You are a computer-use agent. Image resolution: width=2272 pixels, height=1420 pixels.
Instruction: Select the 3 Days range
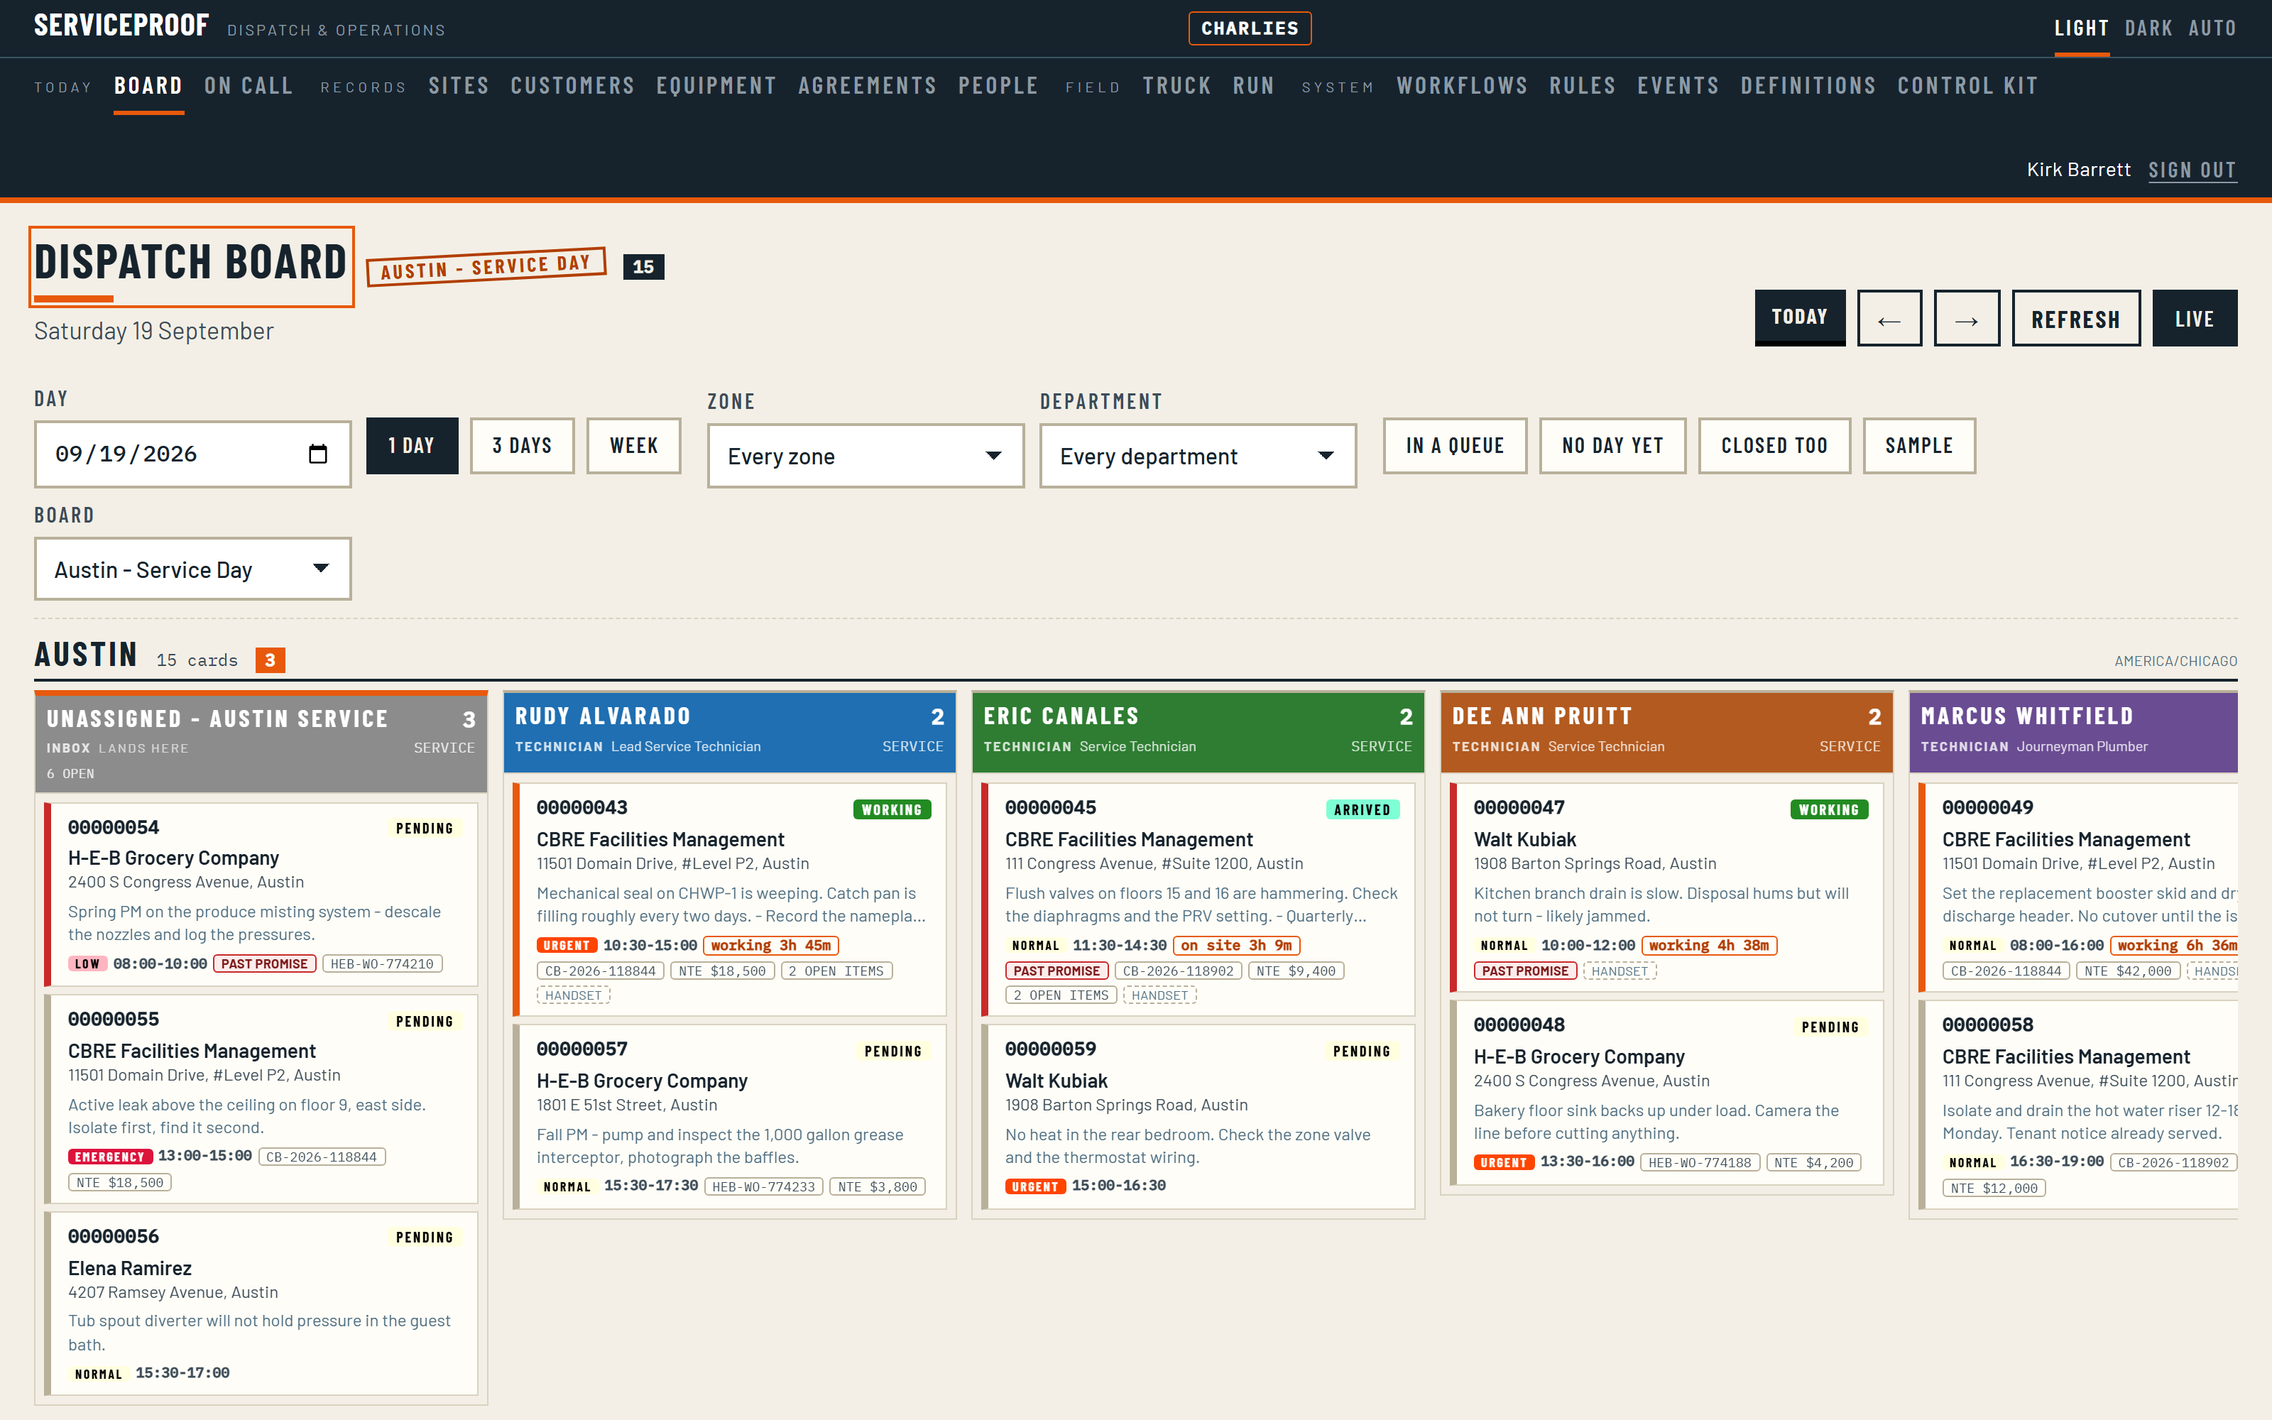[x=522, y=446]
